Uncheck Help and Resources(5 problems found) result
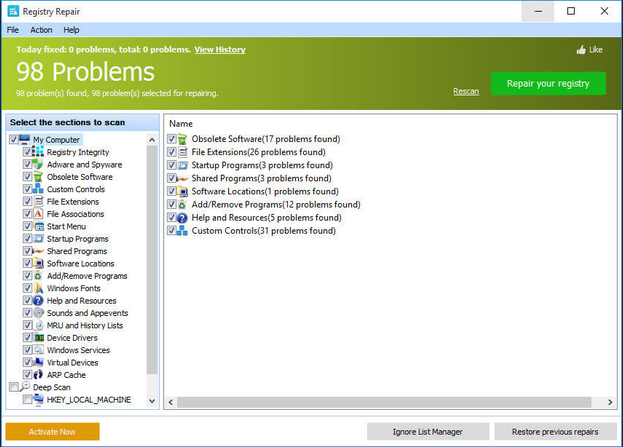Image resolution: width=623 pixels, height=447 pixels. pyautogui.click(x=172, y=217)
